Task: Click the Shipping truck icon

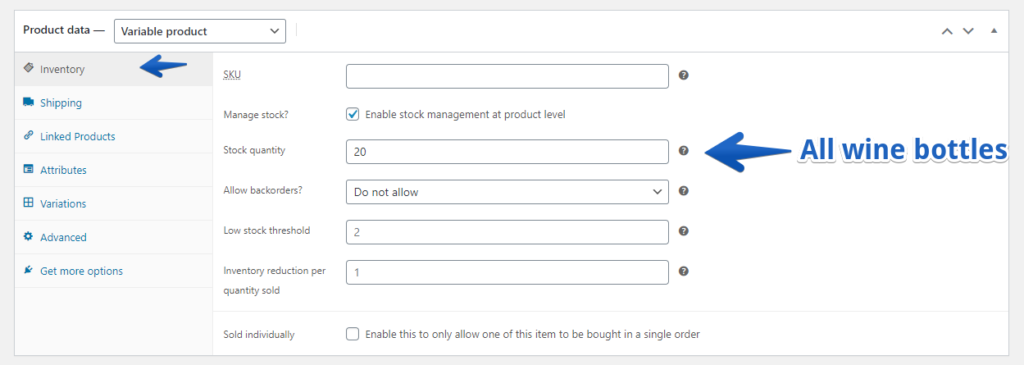Action: [28, 103]
